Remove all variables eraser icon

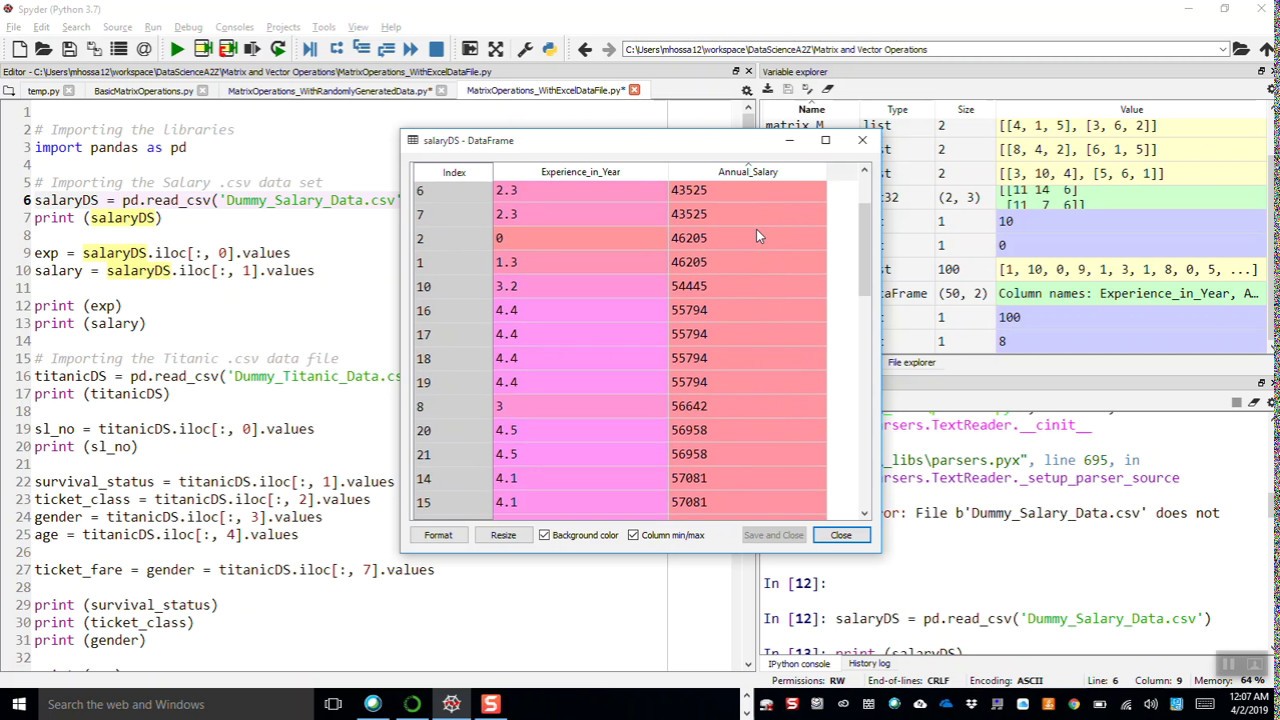click(827, 89)
